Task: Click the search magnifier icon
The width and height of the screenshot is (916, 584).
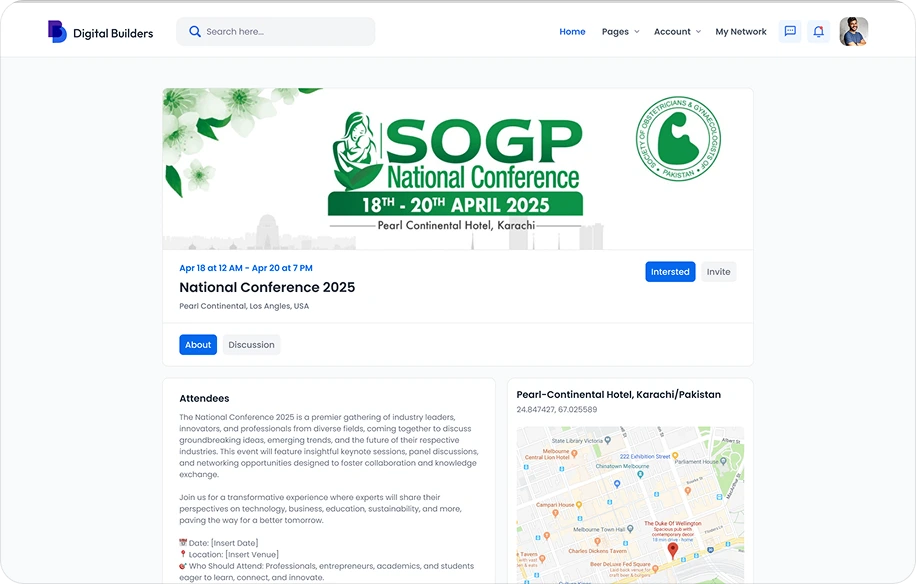Action: coord(195,32)
